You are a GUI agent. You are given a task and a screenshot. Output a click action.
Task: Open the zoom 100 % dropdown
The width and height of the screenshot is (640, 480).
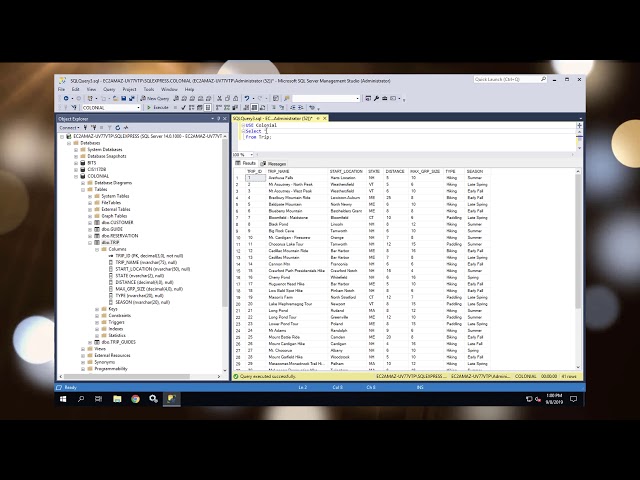(251, 155)
